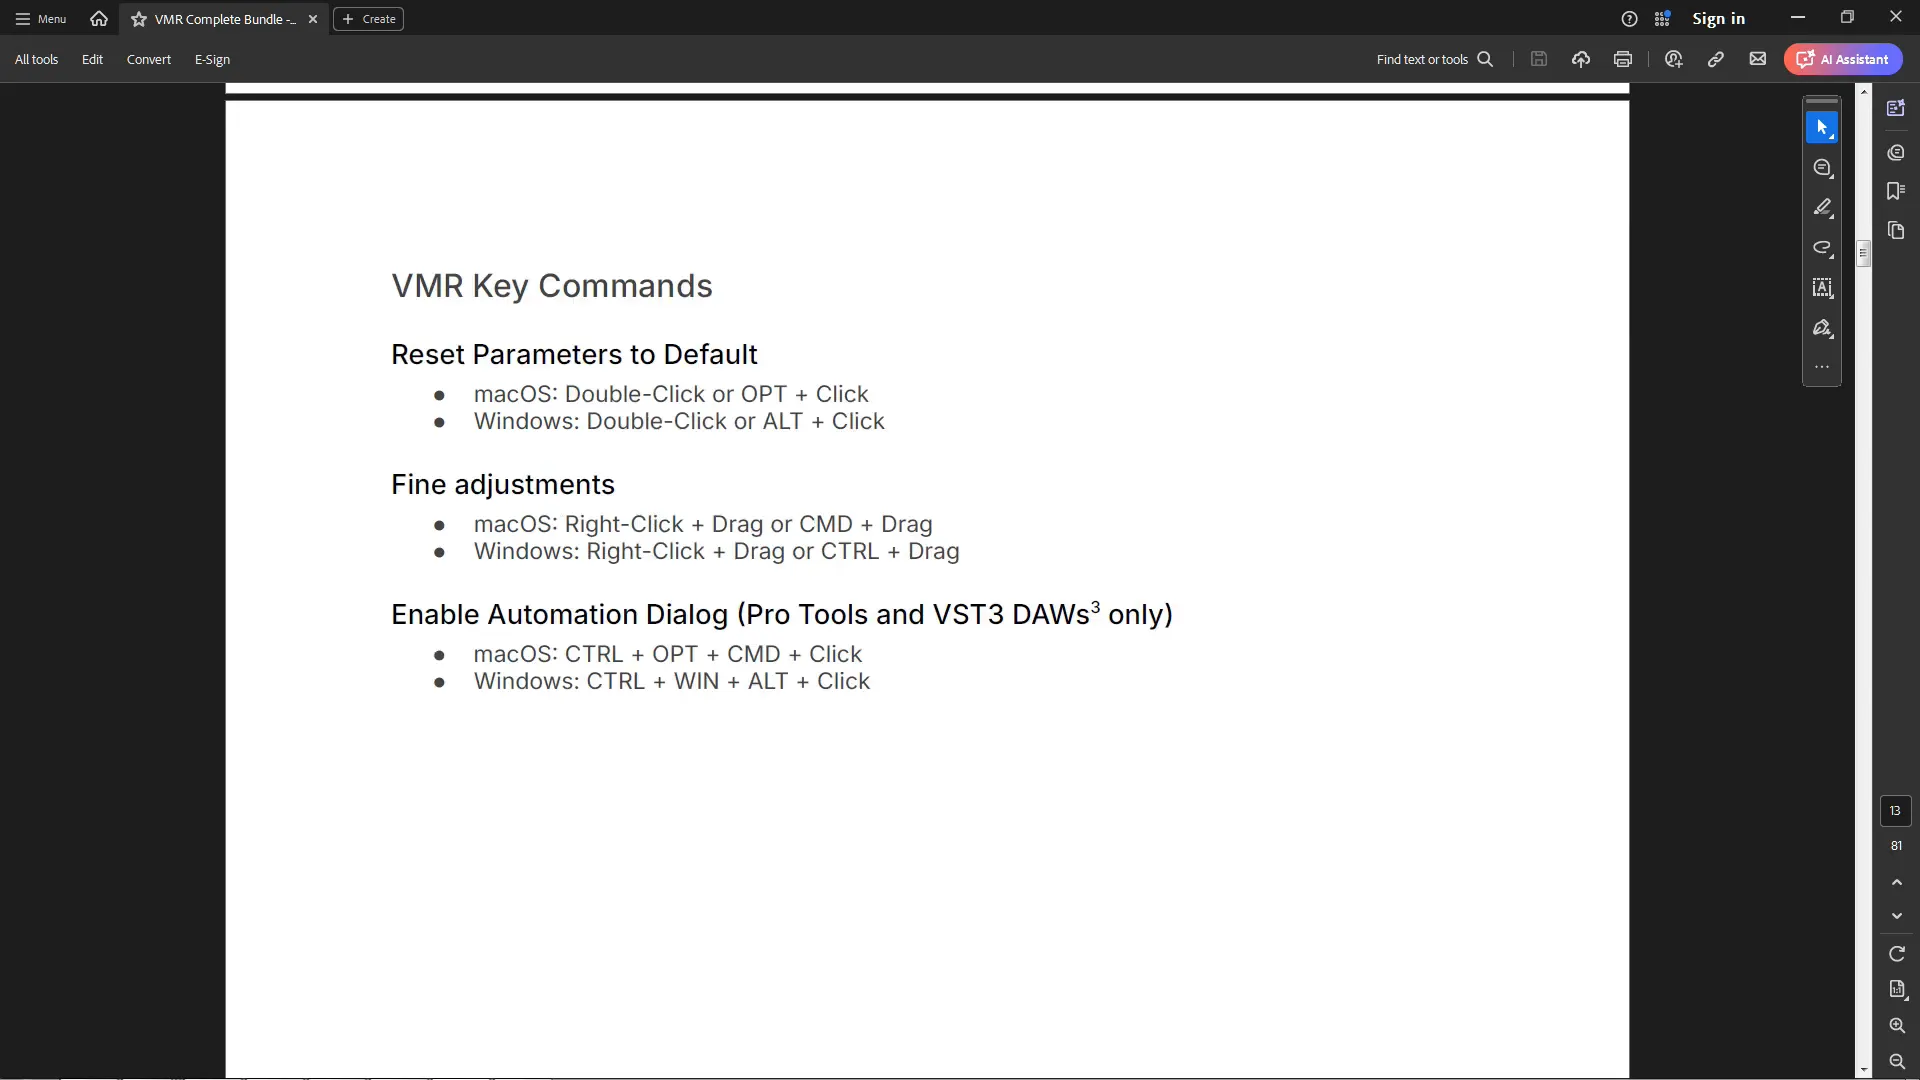This screenshot has height=1080, width=1920.
Task: Open All tools panel
Action: pyautogui.click(x=36, y=59)
